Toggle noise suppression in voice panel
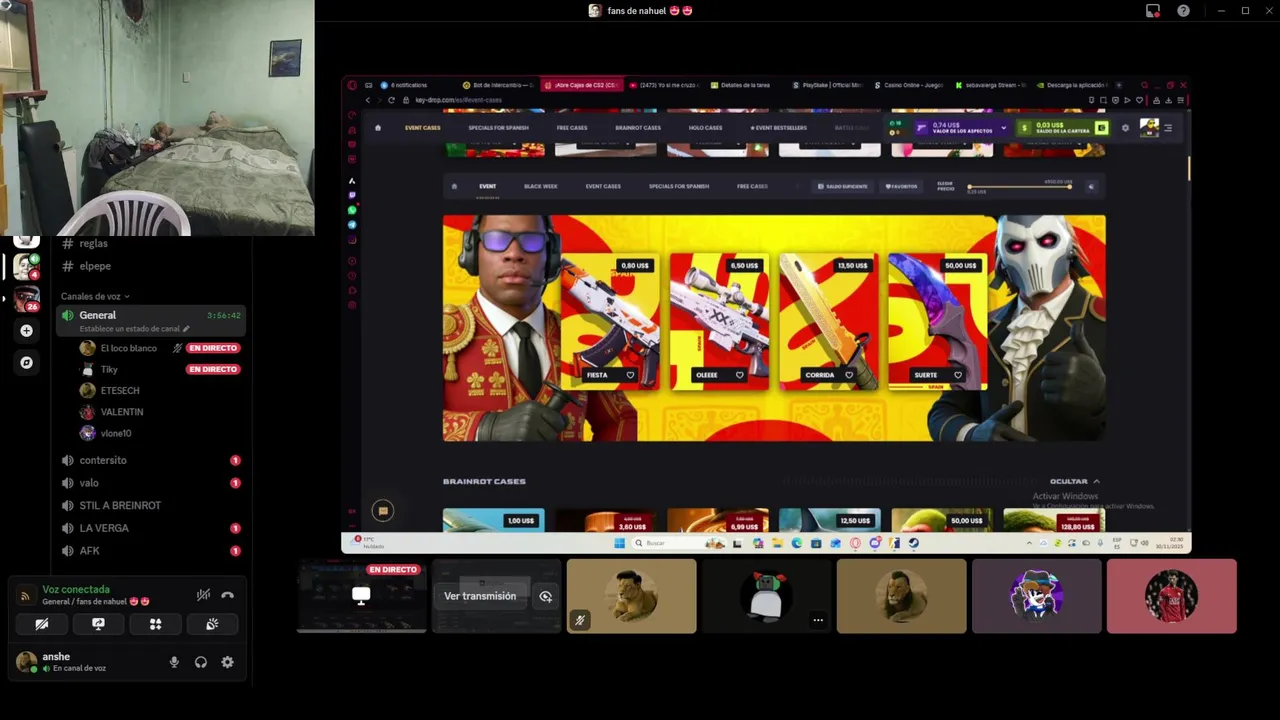 tap(203, 595)
